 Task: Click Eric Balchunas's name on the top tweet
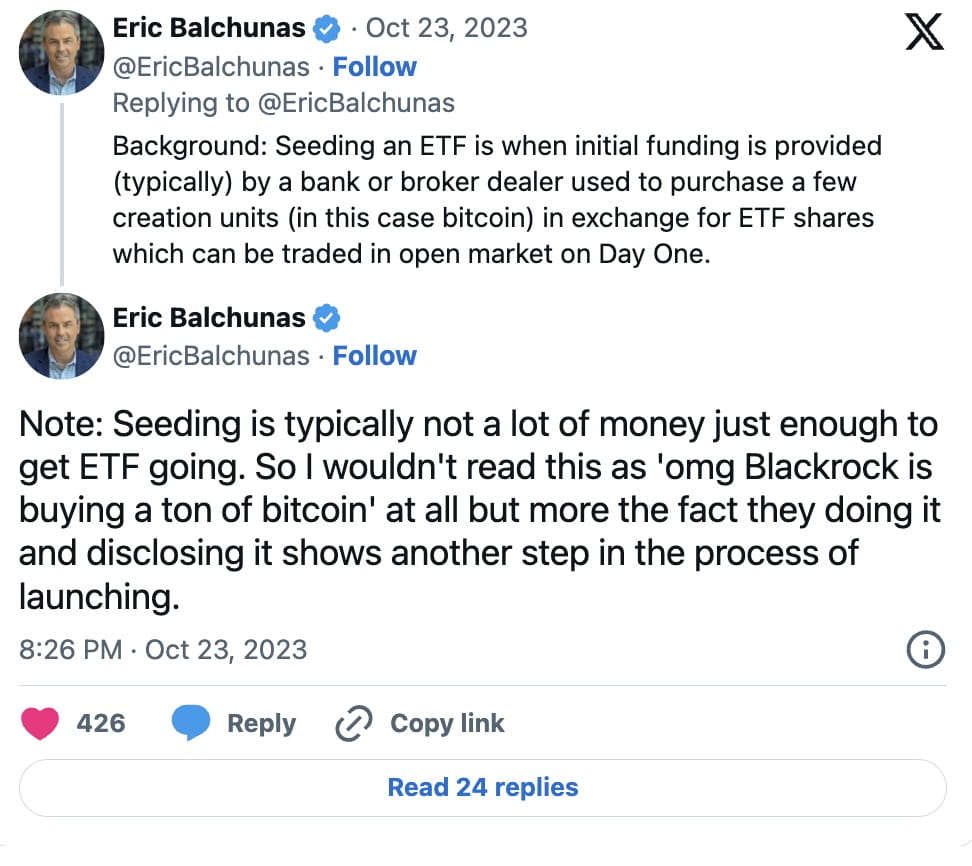[209, 27]
